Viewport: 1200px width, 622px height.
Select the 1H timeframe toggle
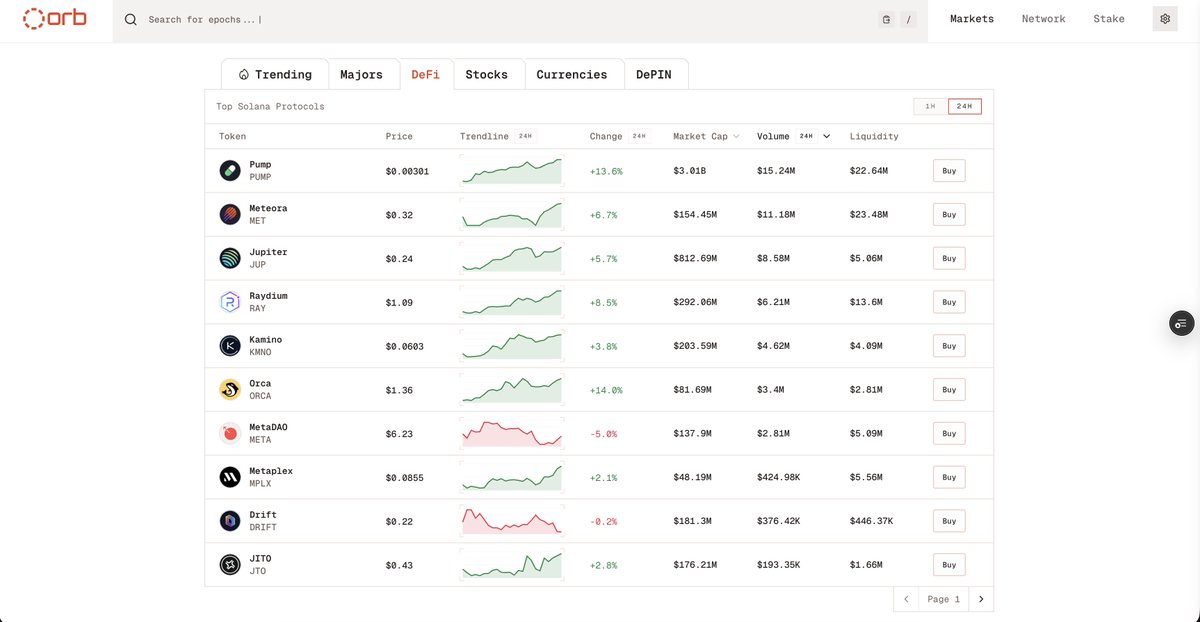[x=930, y=106]
